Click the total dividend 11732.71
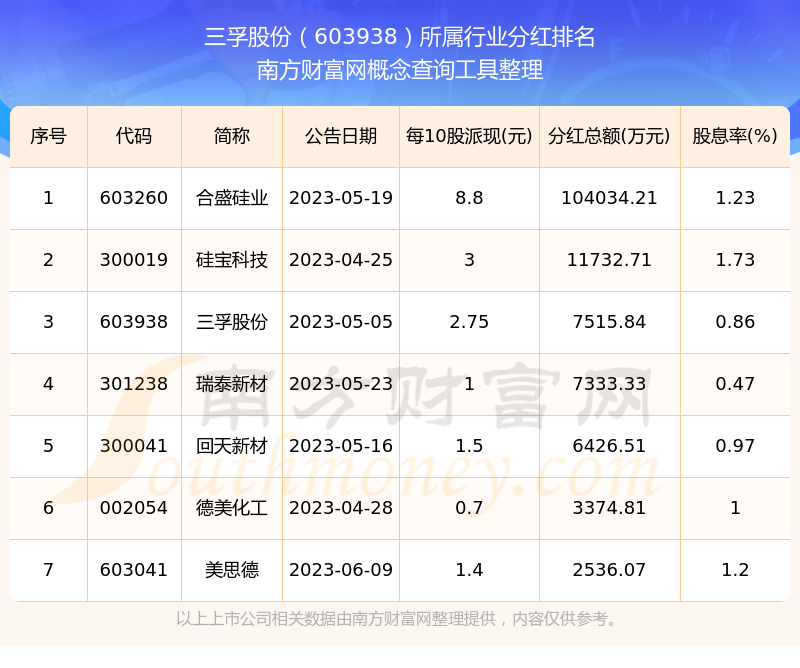This screenshot has width=800, height=668. click(x=609, y=260)
